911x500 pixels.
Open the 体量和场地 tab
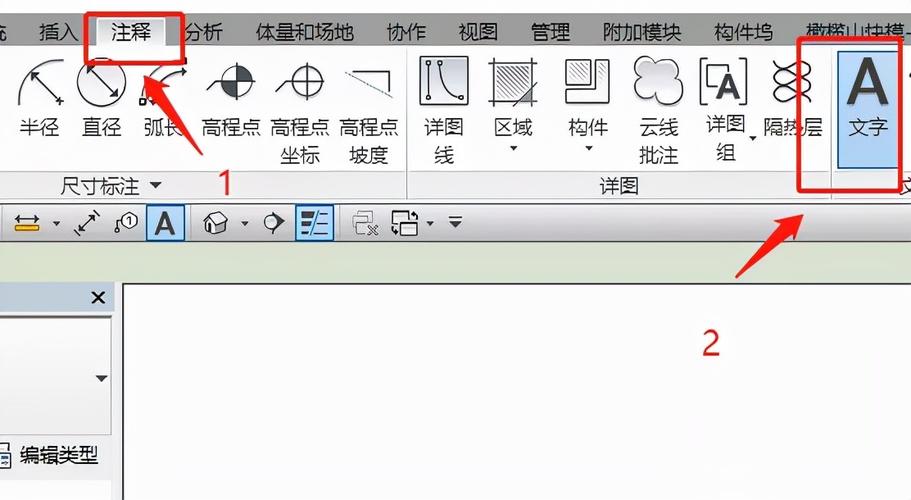[305, 32]
